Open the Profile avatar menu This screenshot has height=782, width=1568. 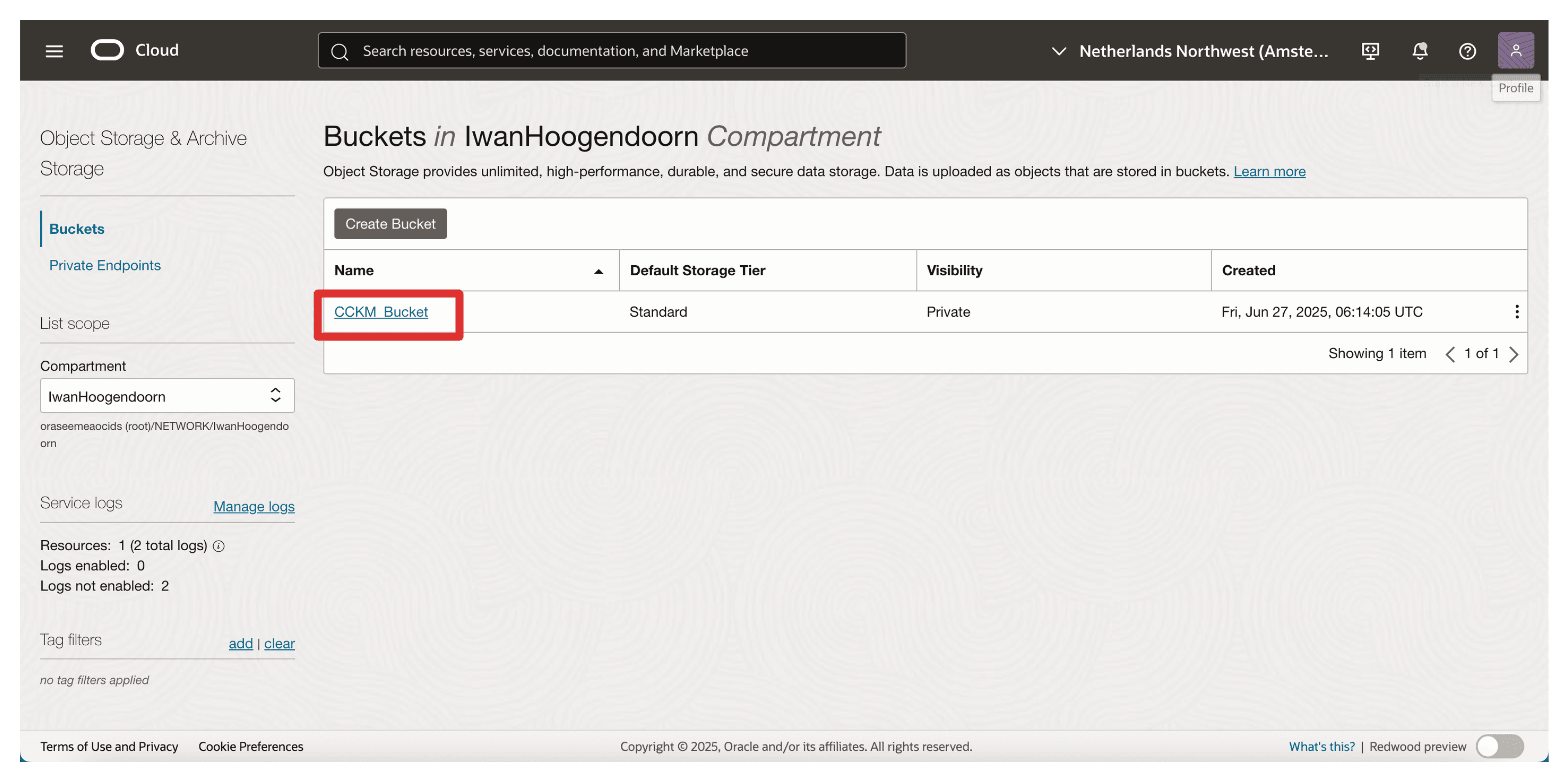click(1516, 50)
